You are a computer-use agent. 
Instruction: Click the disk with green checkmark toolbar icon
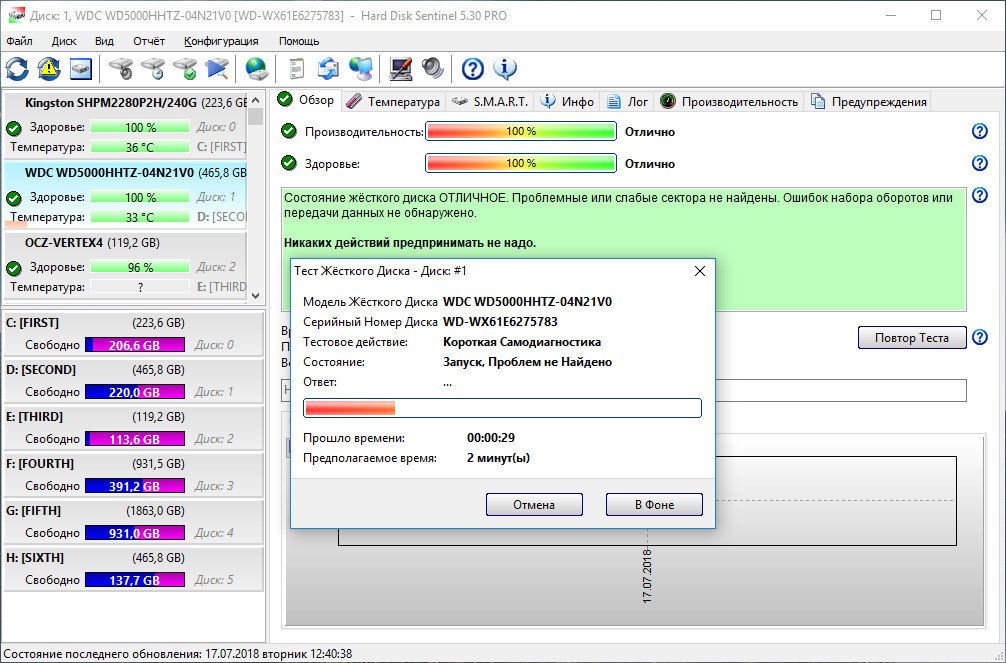(185, 69)
